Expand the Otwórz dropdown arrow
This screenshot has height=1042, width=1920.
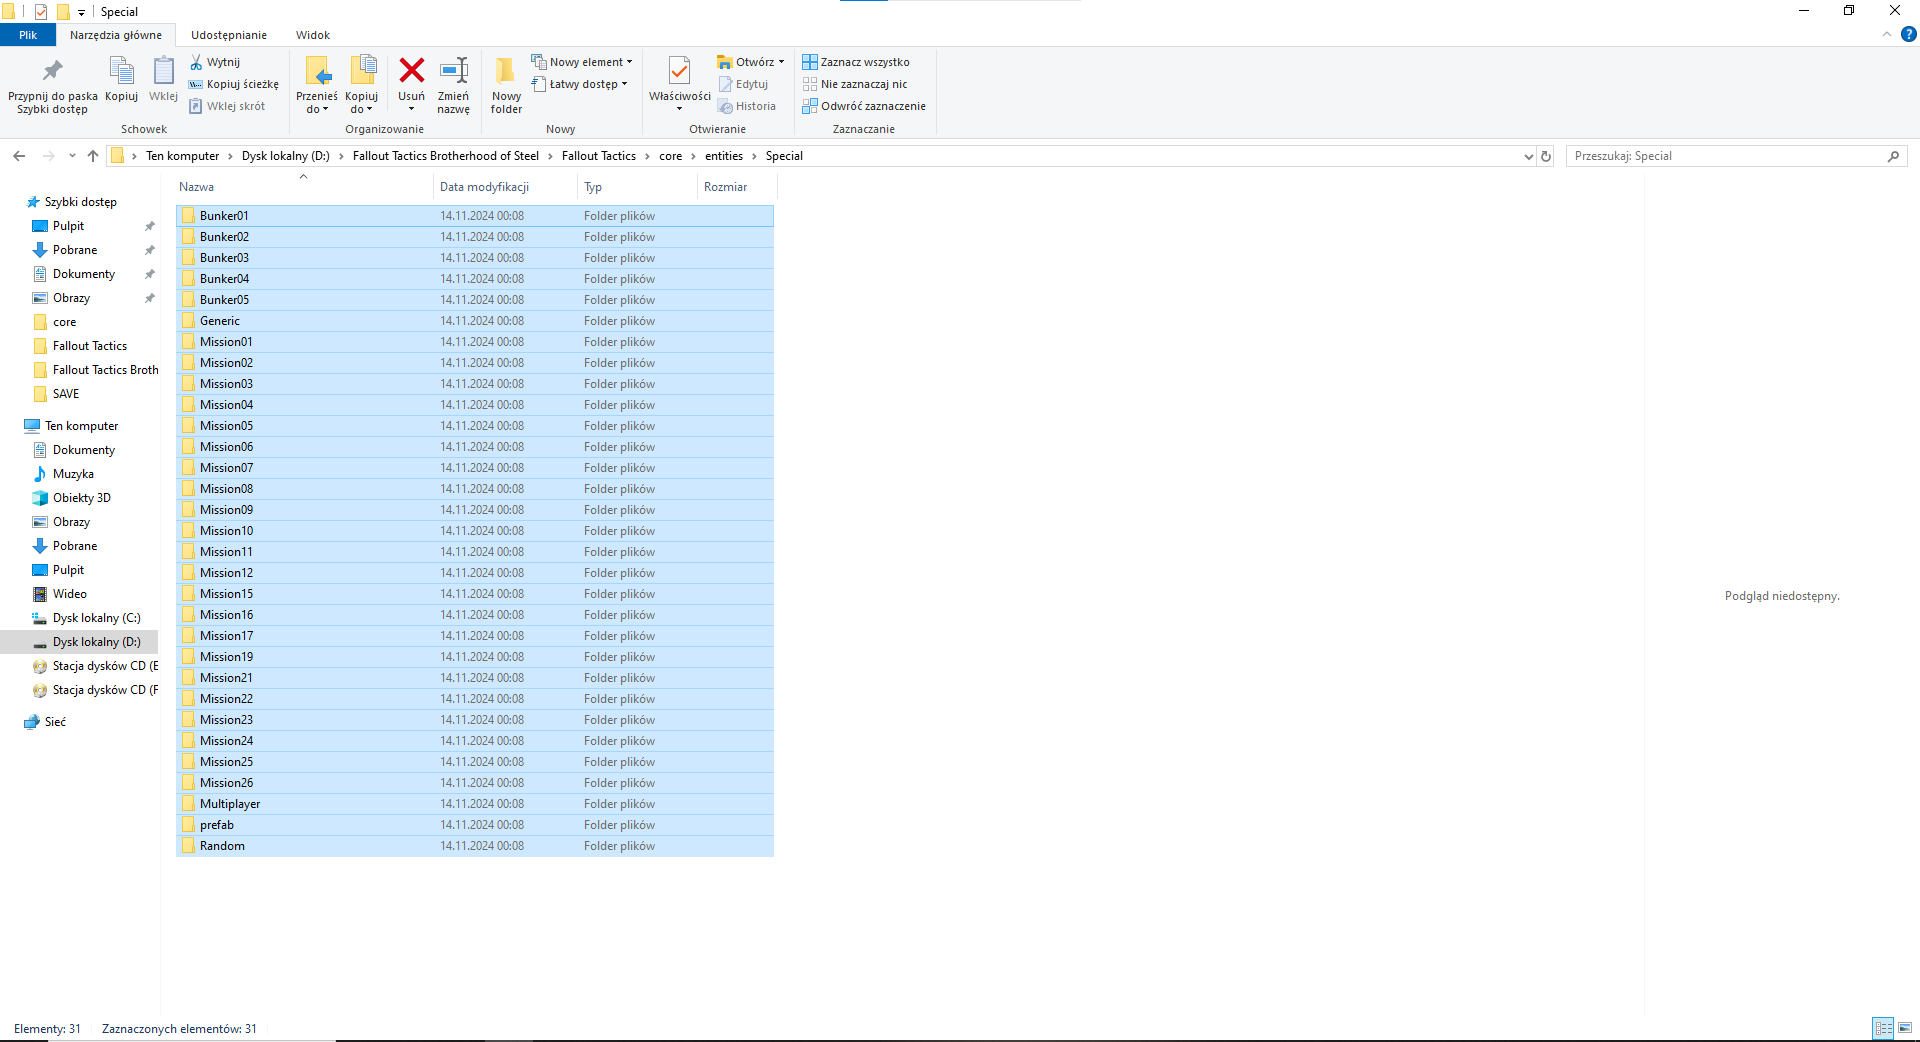(x=782, y=62)
